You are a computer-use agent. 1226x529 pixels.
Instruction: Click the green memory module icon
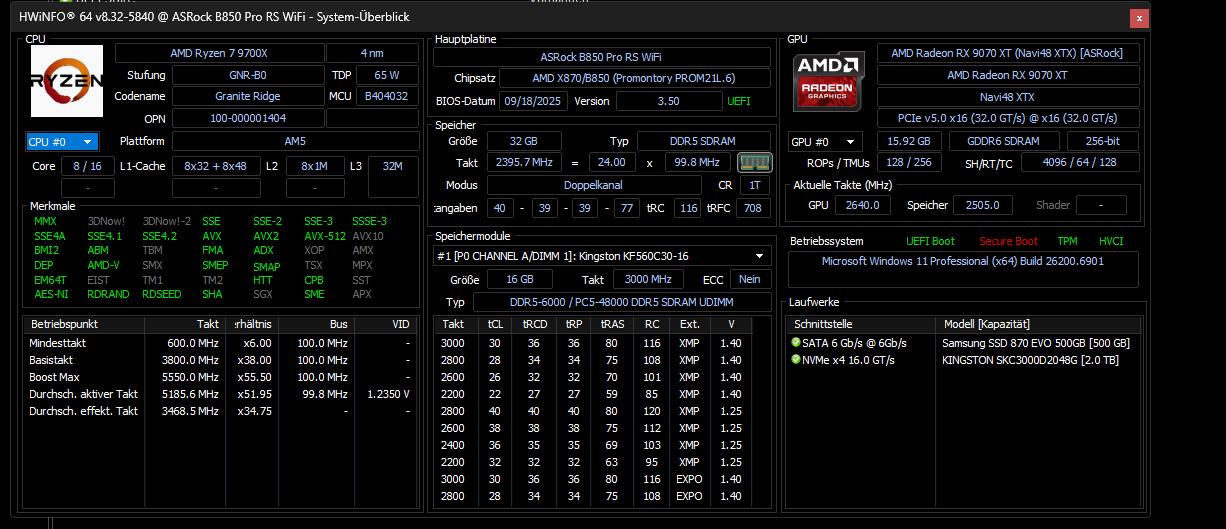point(754,162)
